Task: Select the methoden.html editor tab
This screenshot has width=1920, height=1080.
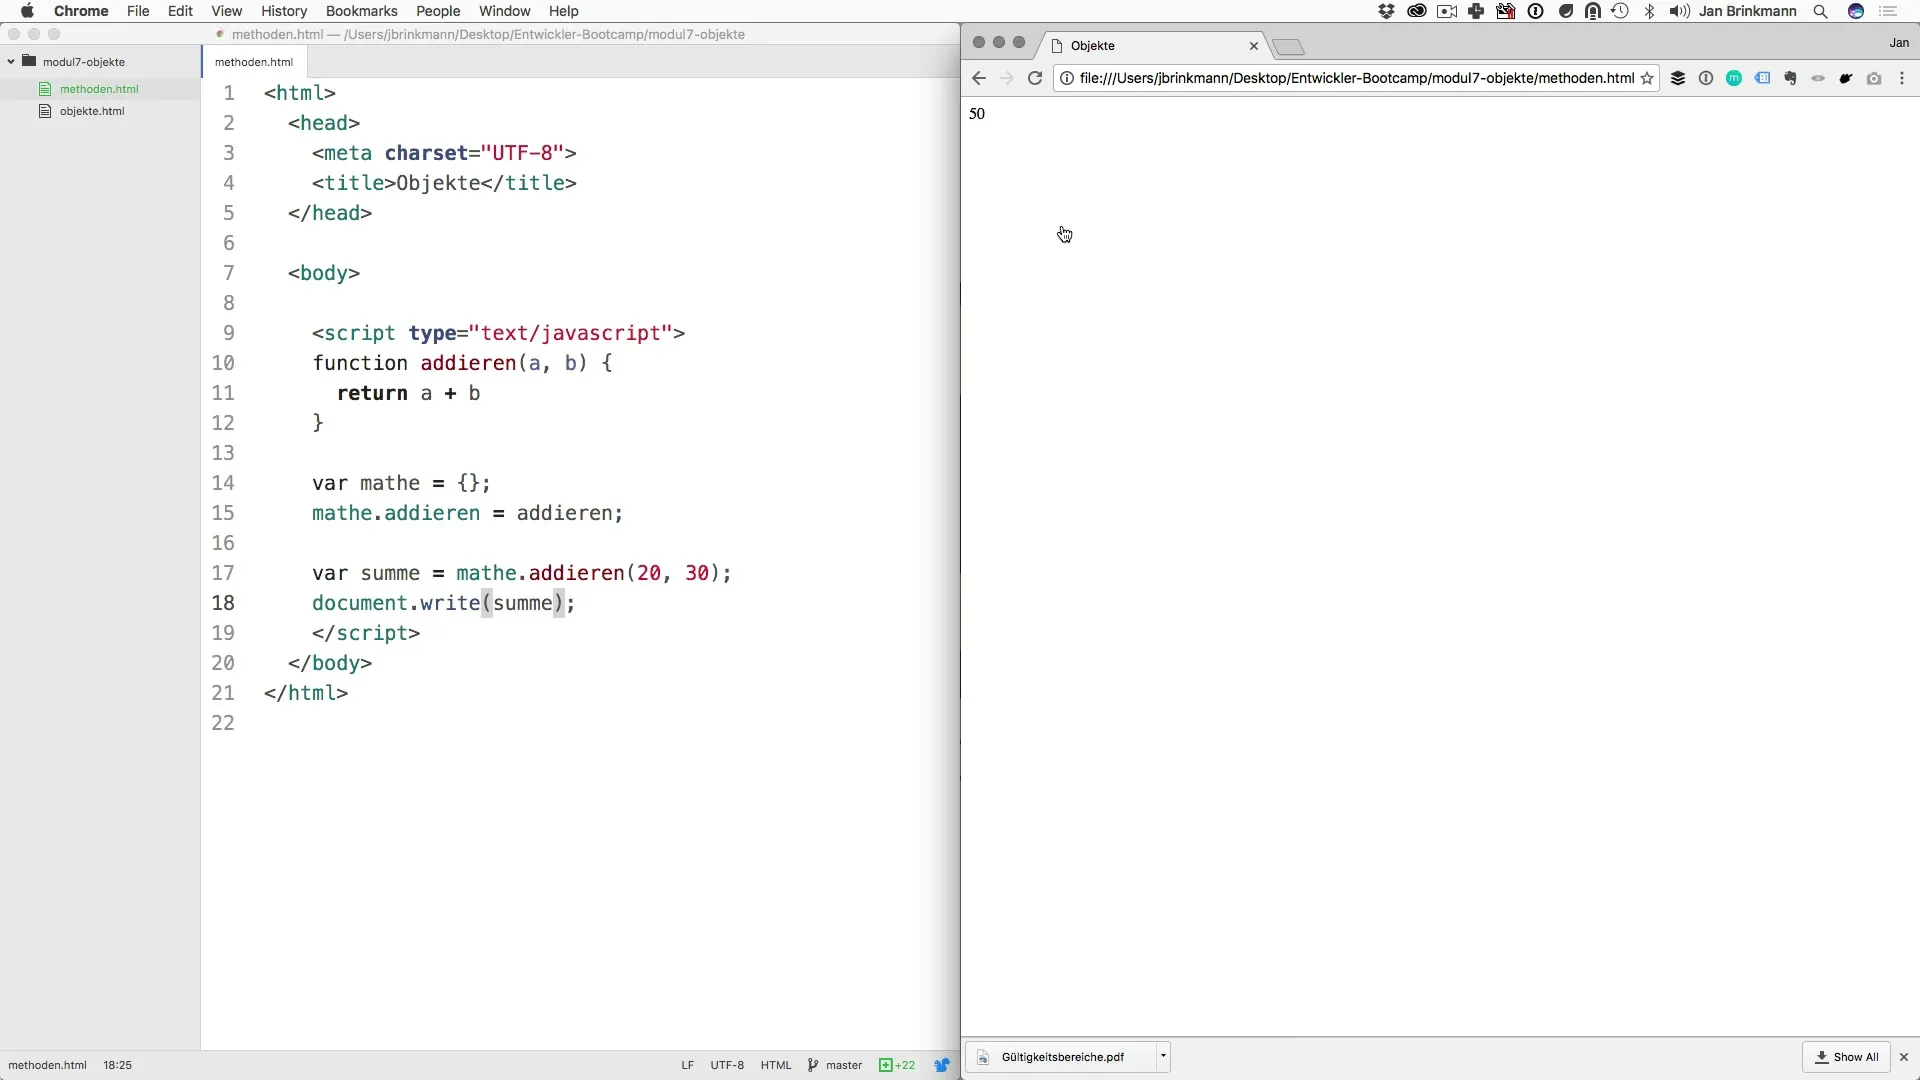Action: tap(254, 62)
